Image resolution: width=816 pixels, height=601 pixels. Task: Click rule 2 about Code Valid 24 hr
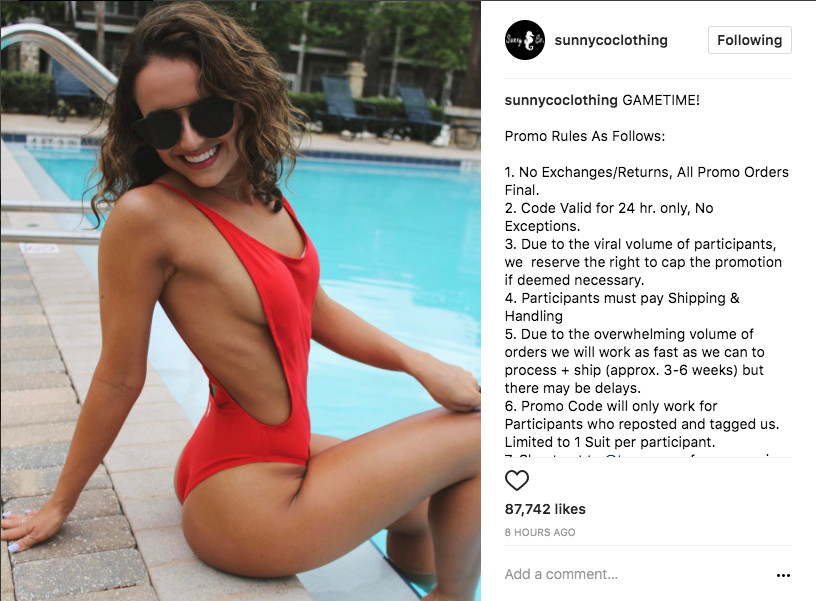coord(609,217)
